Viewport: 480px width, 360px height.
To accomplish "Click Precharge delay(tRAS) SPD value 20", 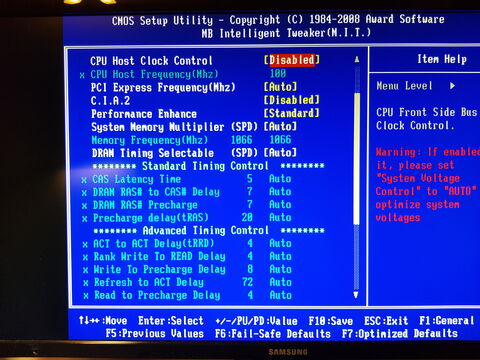I will pyautogui.click(x=247, y=217).
